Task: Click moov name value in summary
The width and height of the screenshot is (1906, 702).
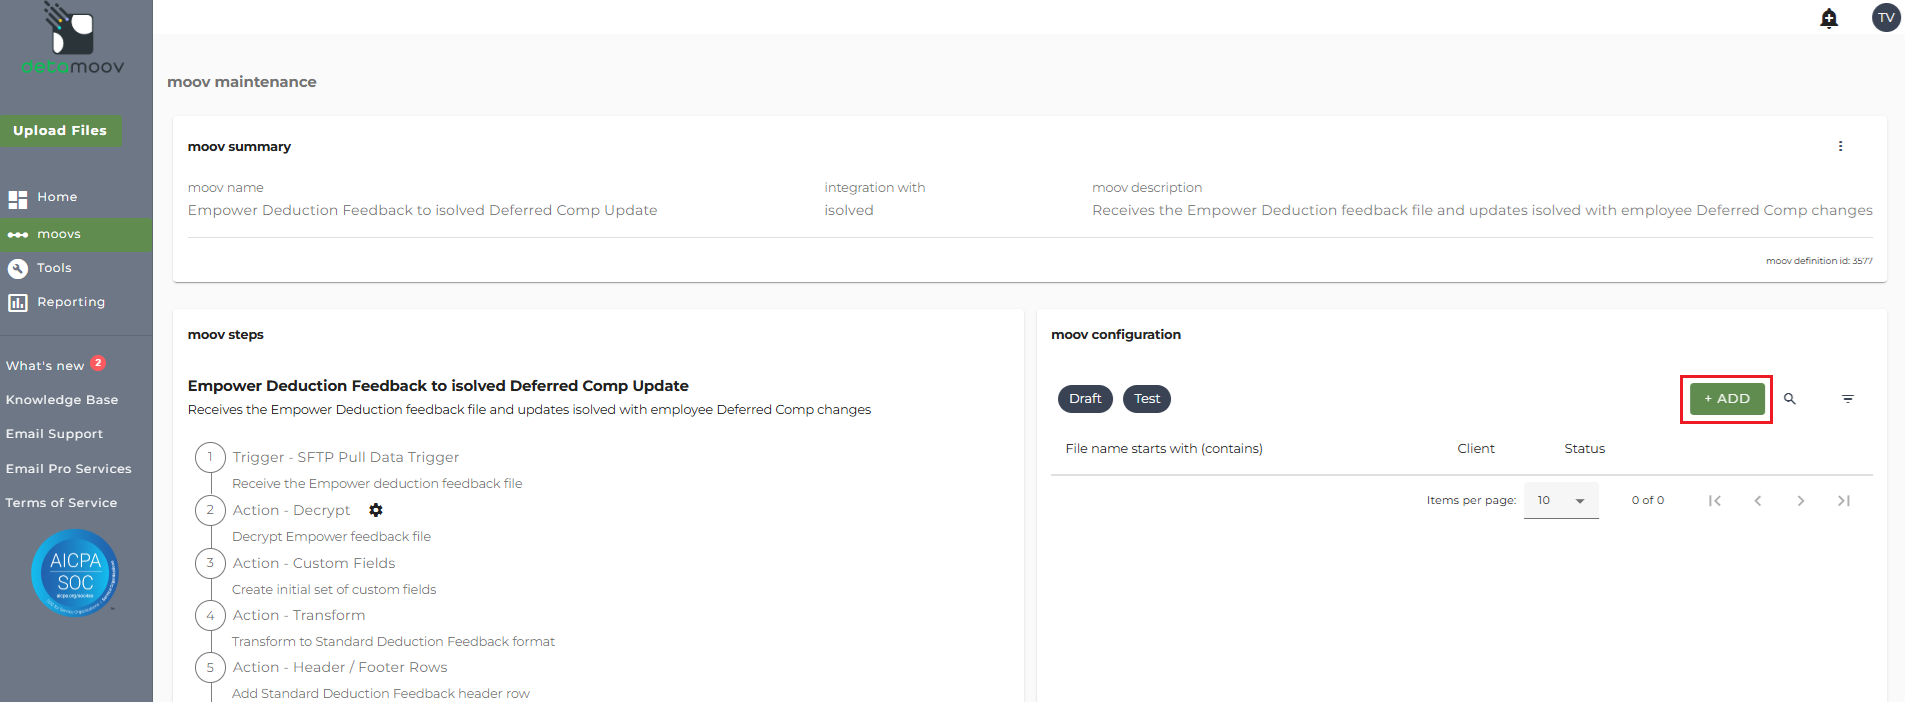Action: pos(422,210)
